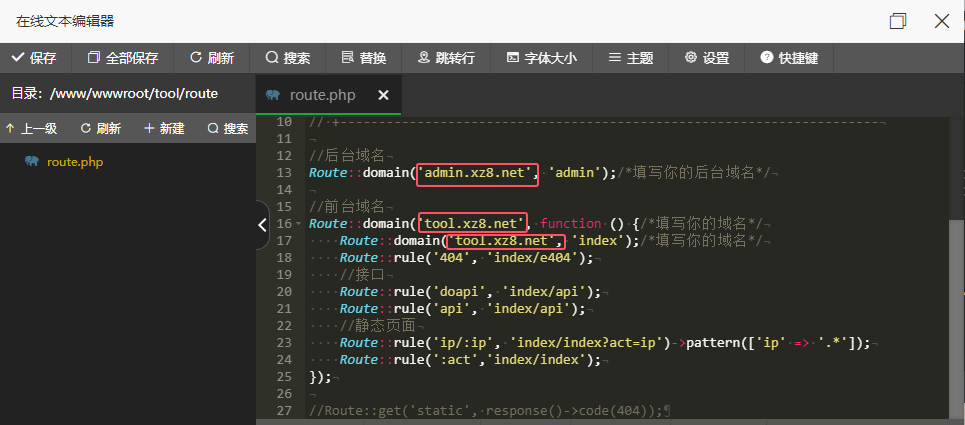965x425 pixels.
Task: Select route.php in the file tree
Action: coord(74,162)
